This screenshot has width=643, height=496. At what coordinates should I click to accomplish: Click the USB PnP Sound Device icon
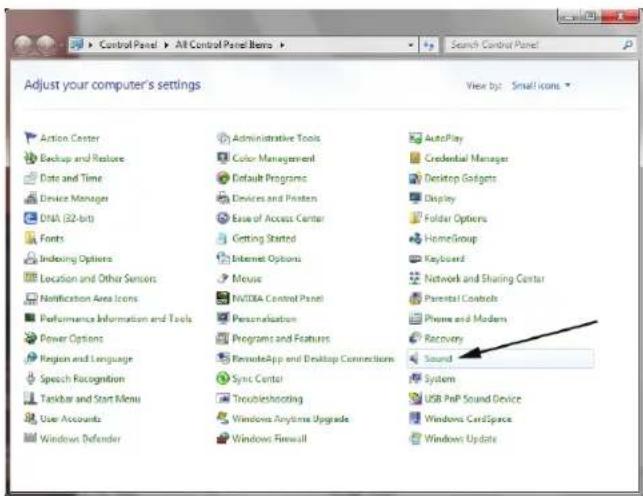click(x=415, y=398)
